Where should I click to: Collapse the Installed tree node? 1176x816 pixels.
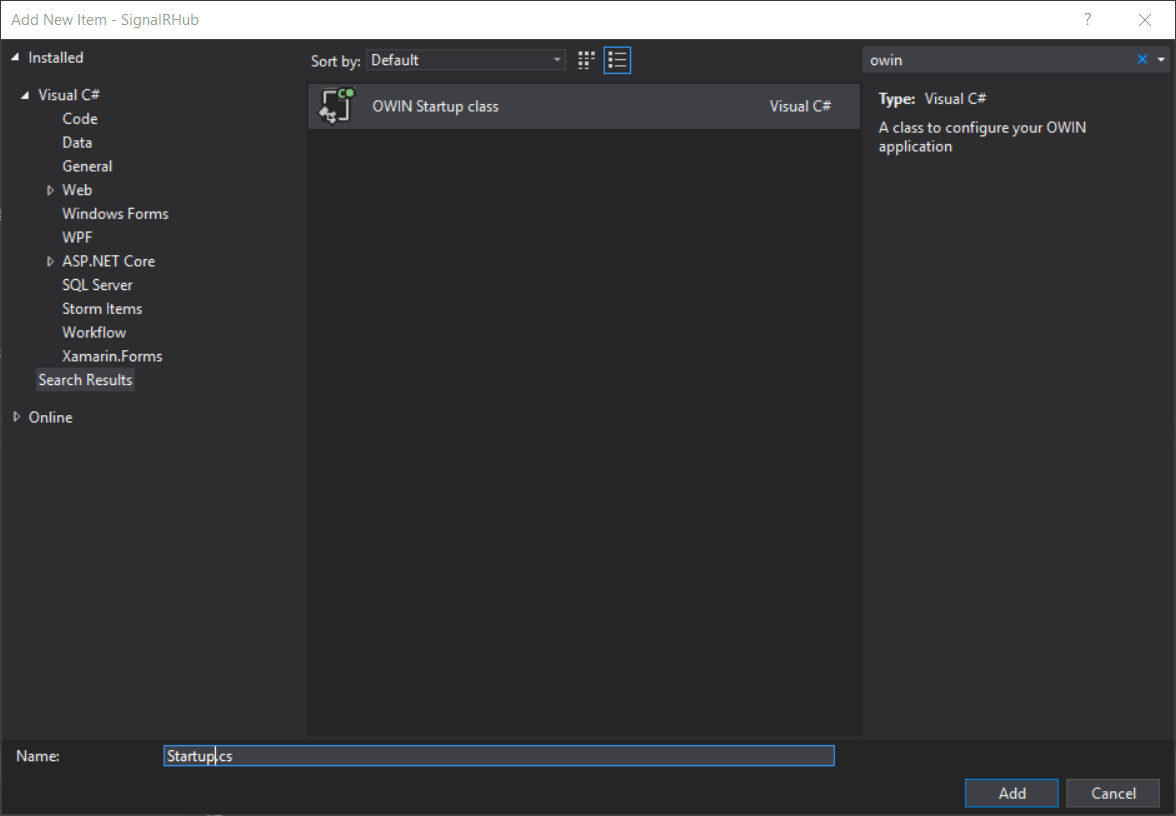[15, 58]
